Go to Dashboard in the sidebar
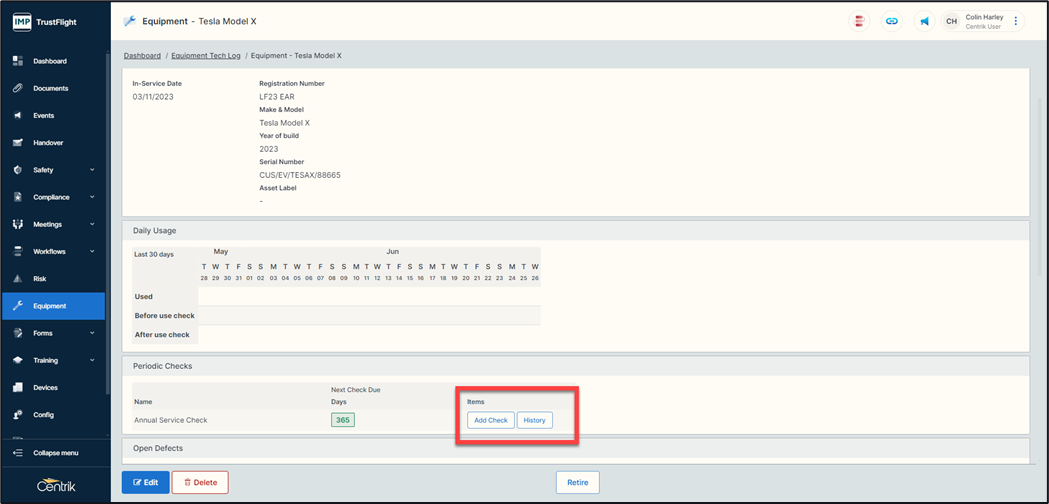 tap(50, 61)
